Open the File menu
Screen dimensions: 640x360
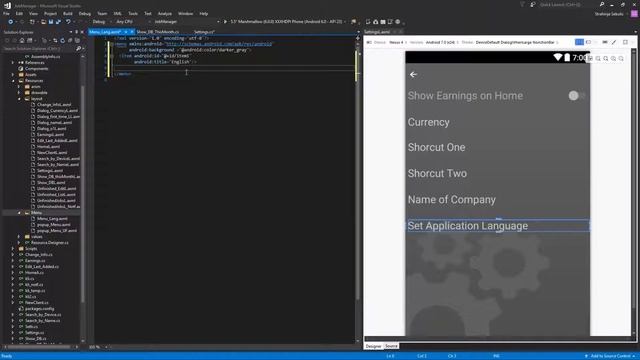point(6,13)
